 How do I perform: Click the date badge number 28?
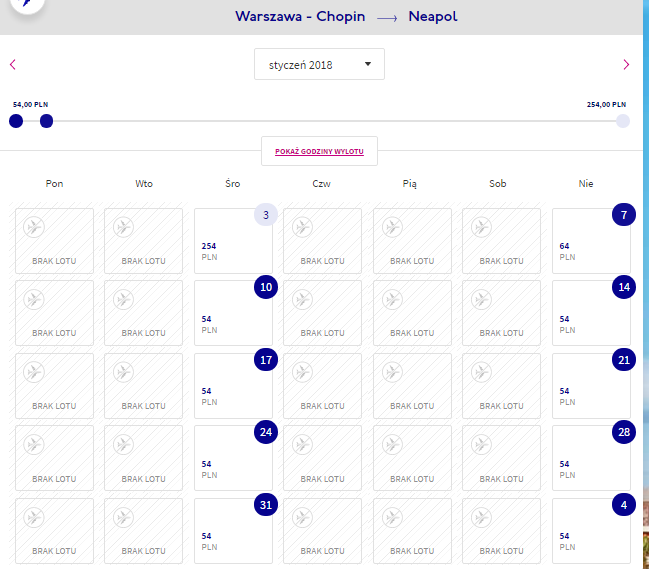pos(624,432)
